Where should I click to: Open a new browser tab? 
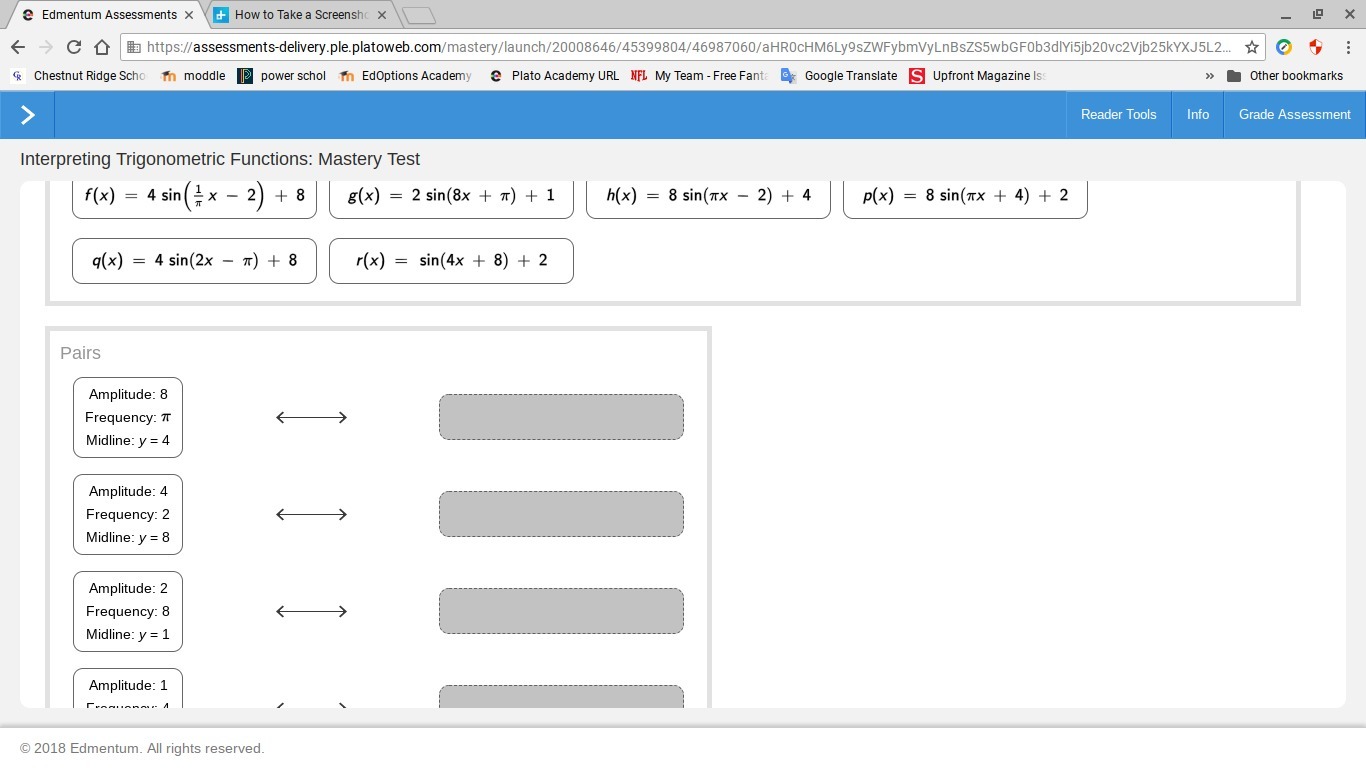(x=419, y=16)
